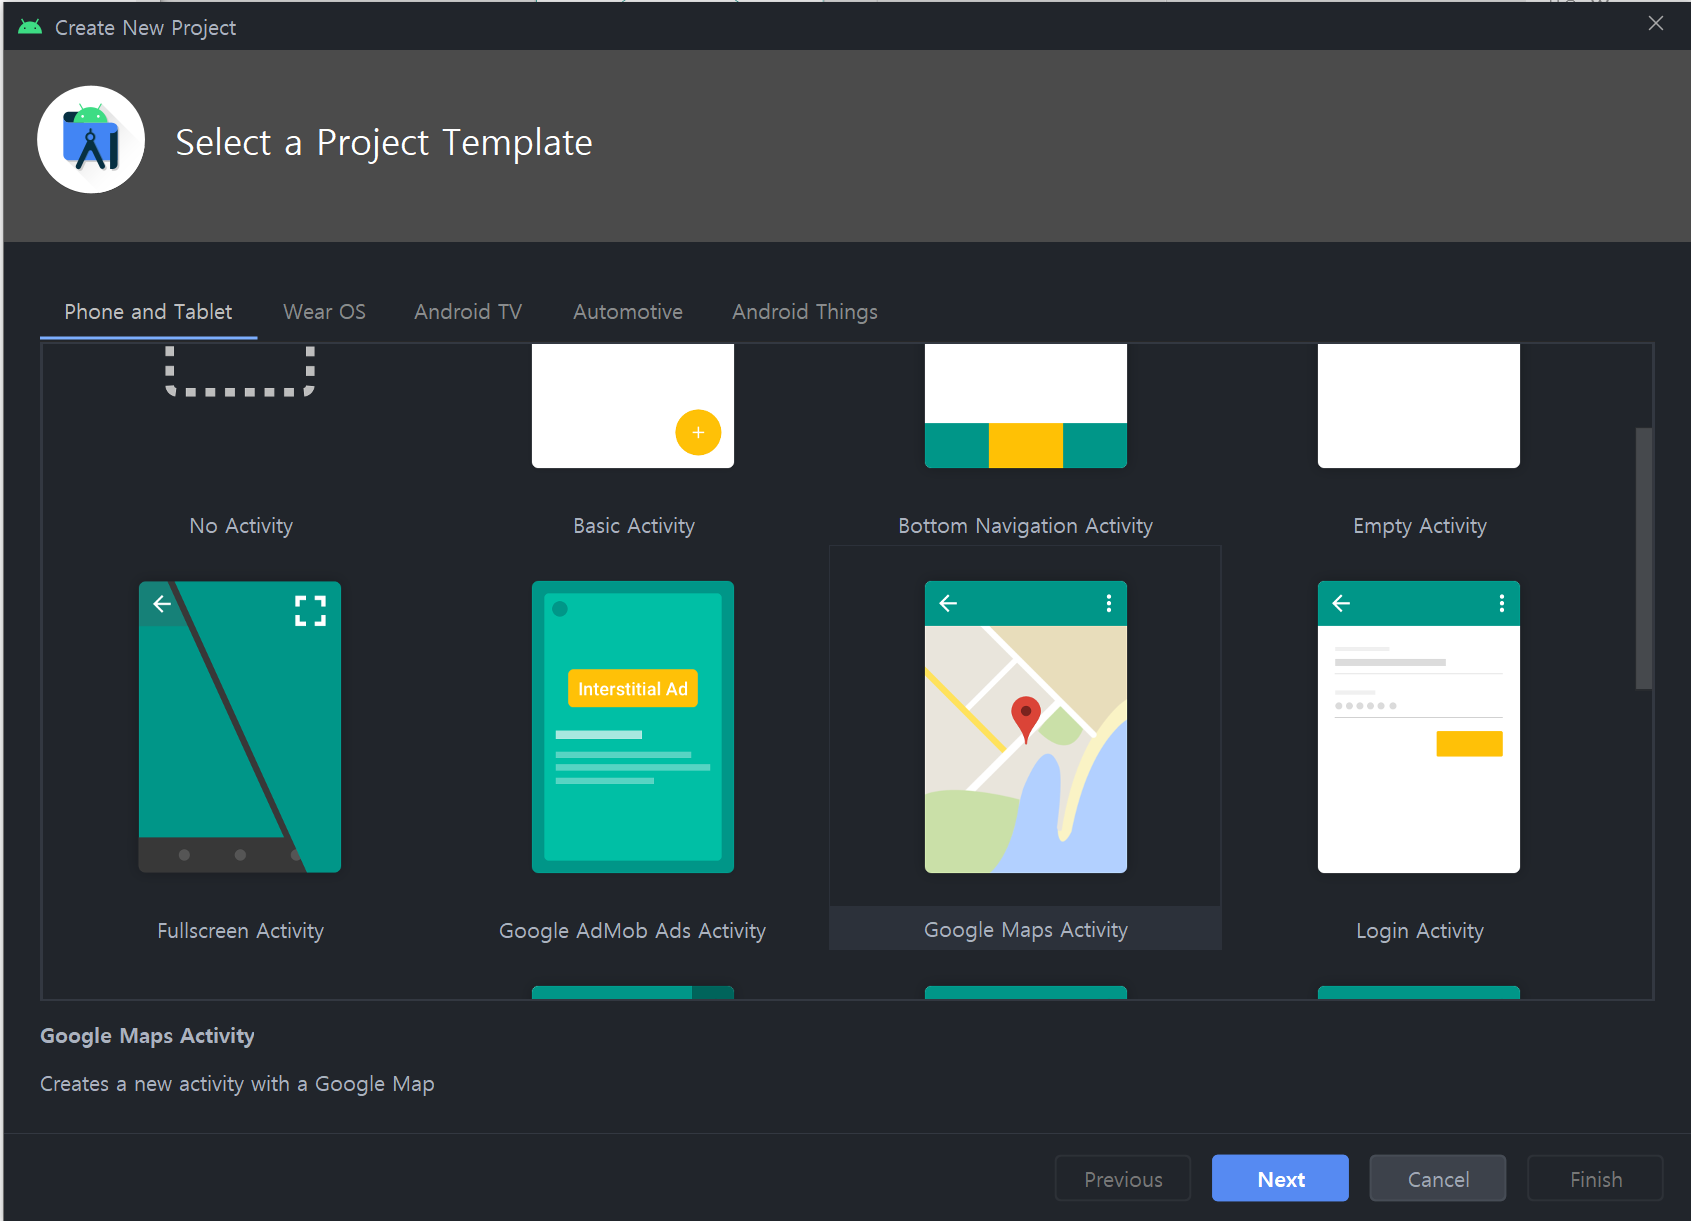Choose the No Activity template thumbnail
The width and height of the screenshot is (1691, 1221).
240,371
